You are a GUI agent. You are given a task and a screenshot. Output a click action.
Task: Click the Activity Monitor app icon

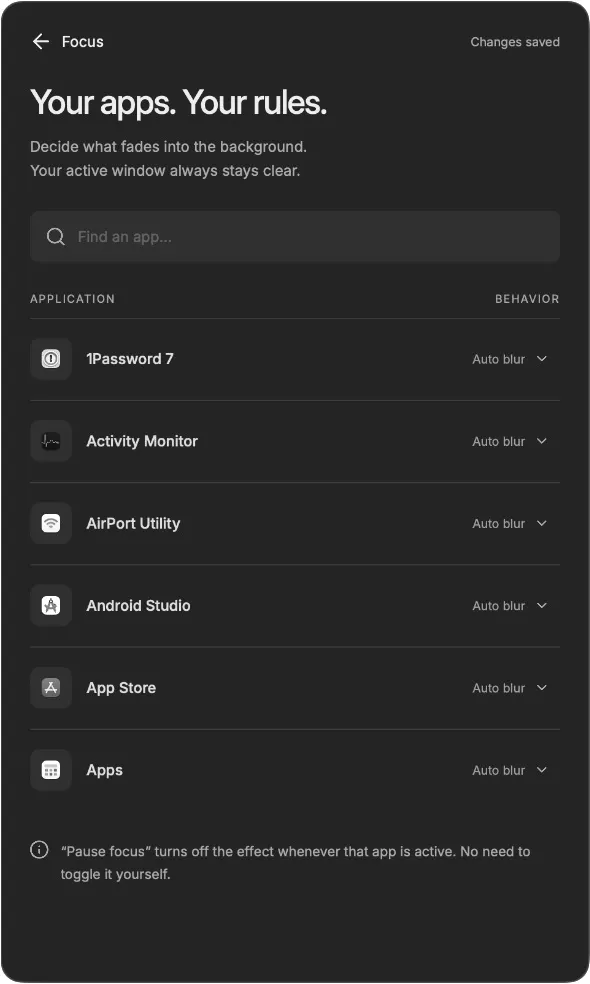pos(51,441)
